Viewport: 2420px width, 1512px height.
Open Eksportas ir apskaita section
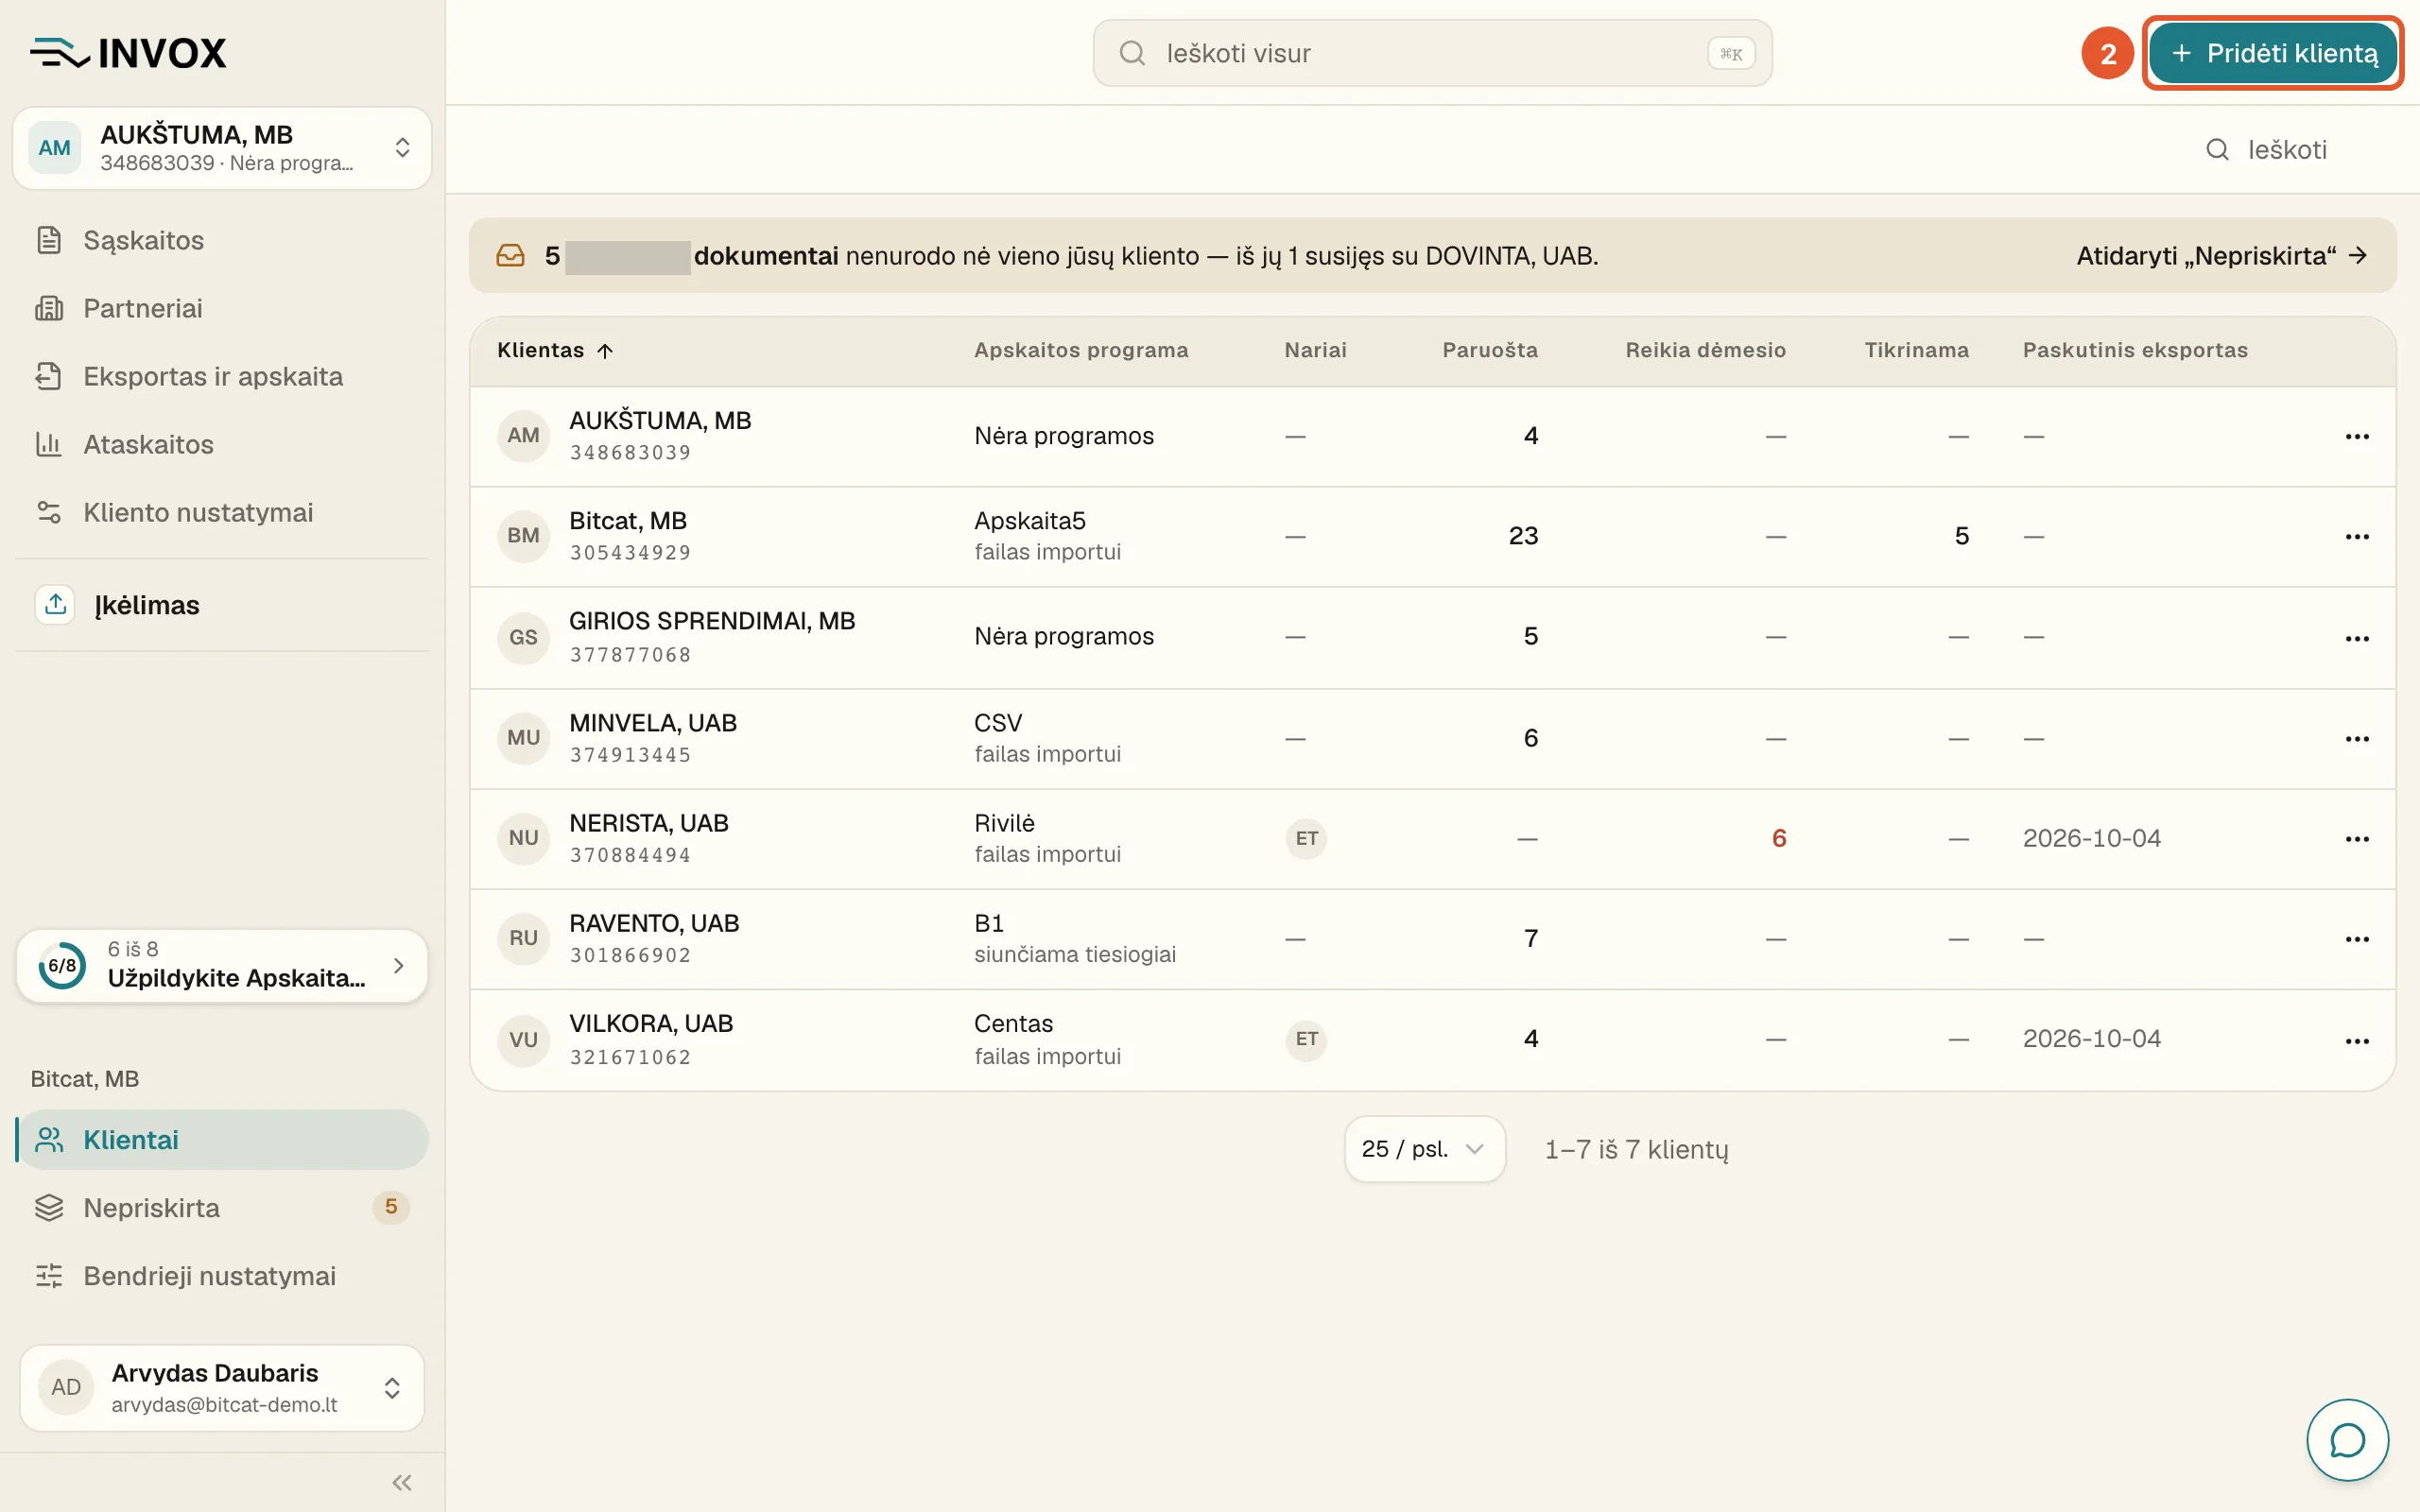click(x=212, y=376)
